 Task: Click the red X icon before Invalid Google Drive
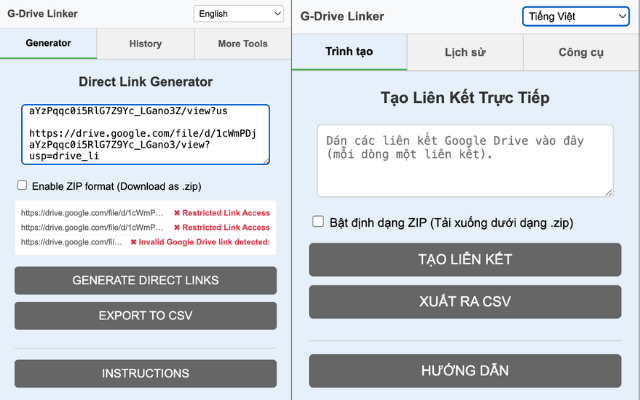coord(133,242)
